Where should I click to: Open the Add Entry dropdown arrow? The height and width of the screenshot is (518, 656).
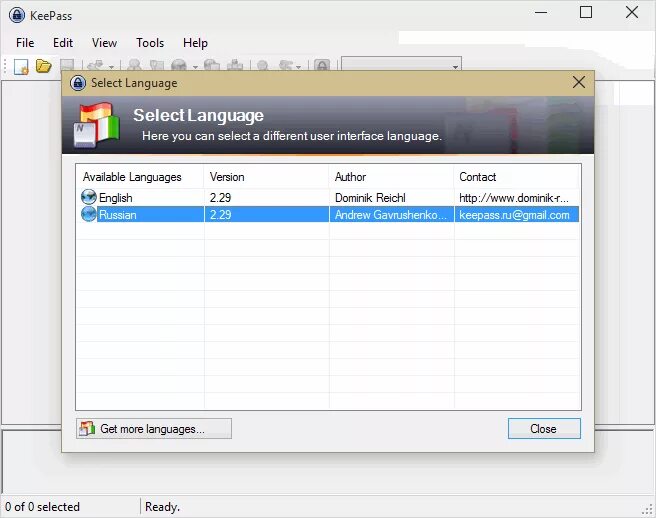[x=111, y=67]
